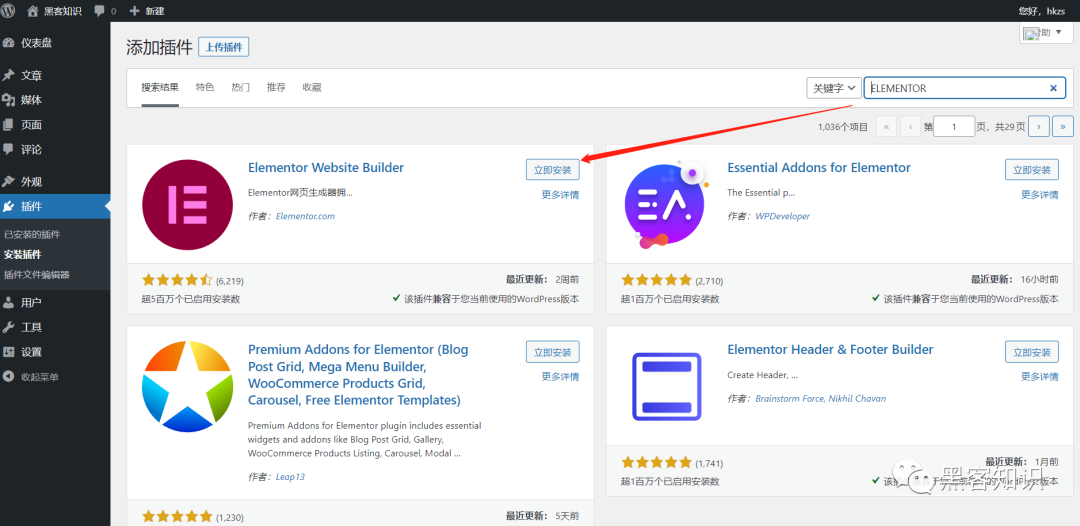Click the 插件 plug icon
1080x526 pixels.
pos(9,206)
